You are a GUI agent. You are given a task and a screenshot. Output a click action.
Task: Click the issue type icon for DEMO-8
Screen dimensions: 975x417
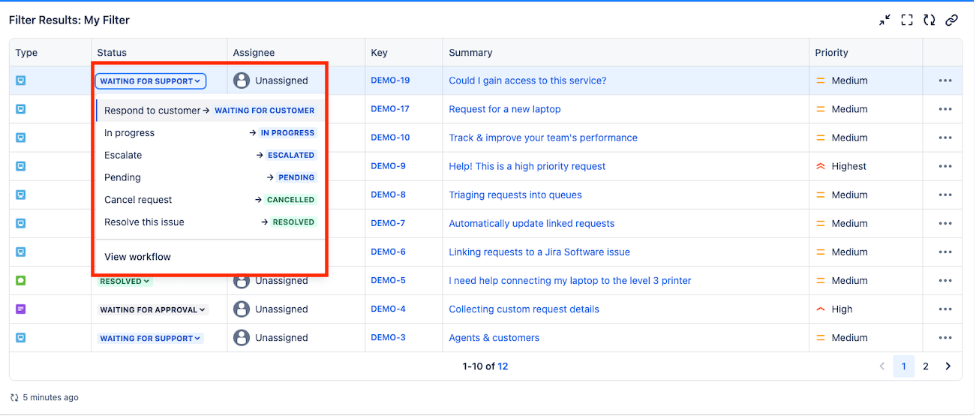21,195
